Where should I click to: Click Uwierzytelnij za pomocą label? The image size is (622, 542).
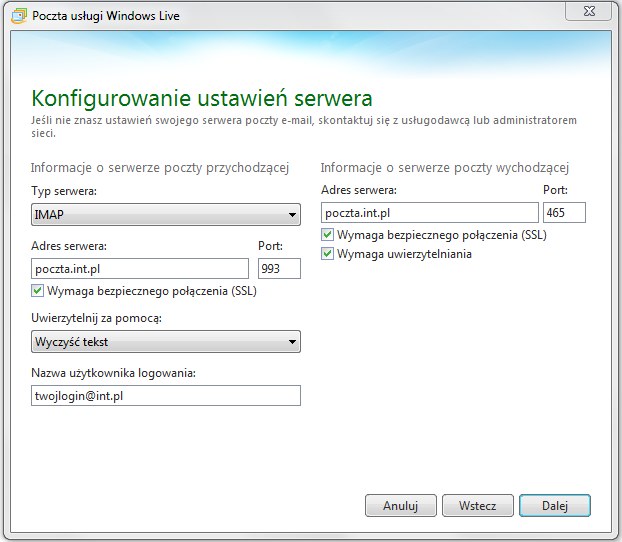(x=96, y=318)
